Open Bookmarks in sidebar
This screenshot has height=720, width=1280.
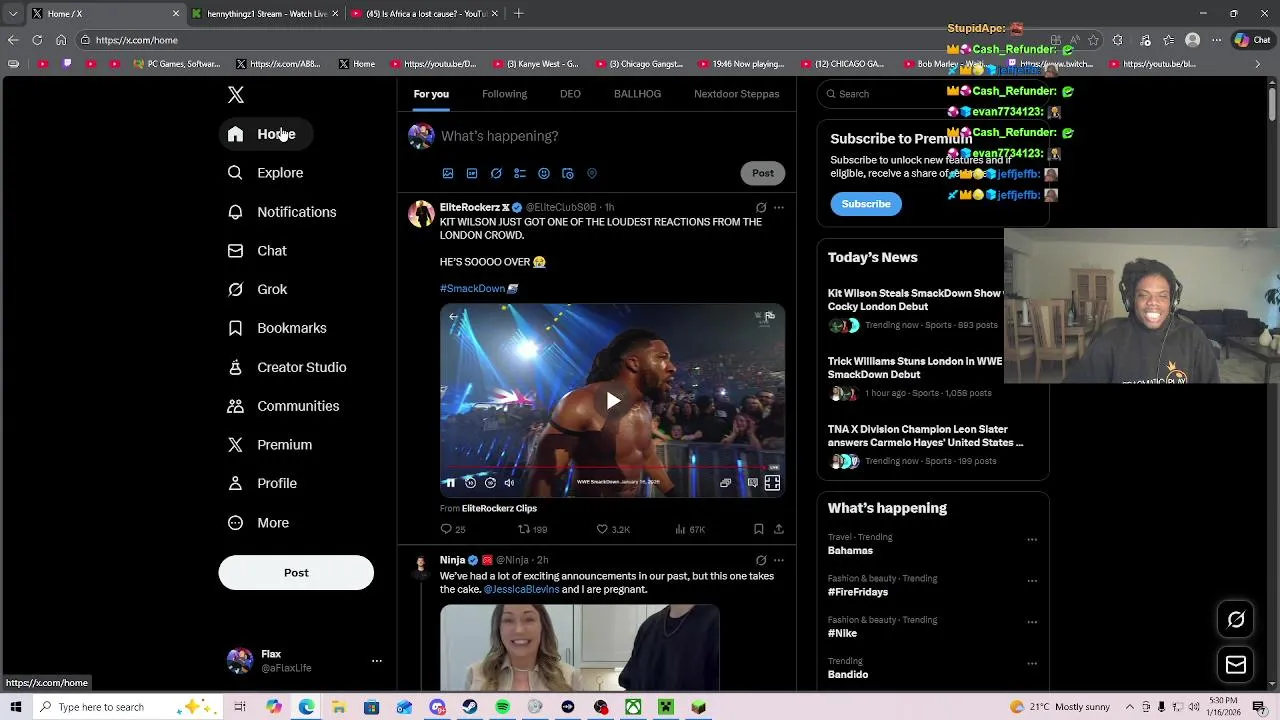277,328
